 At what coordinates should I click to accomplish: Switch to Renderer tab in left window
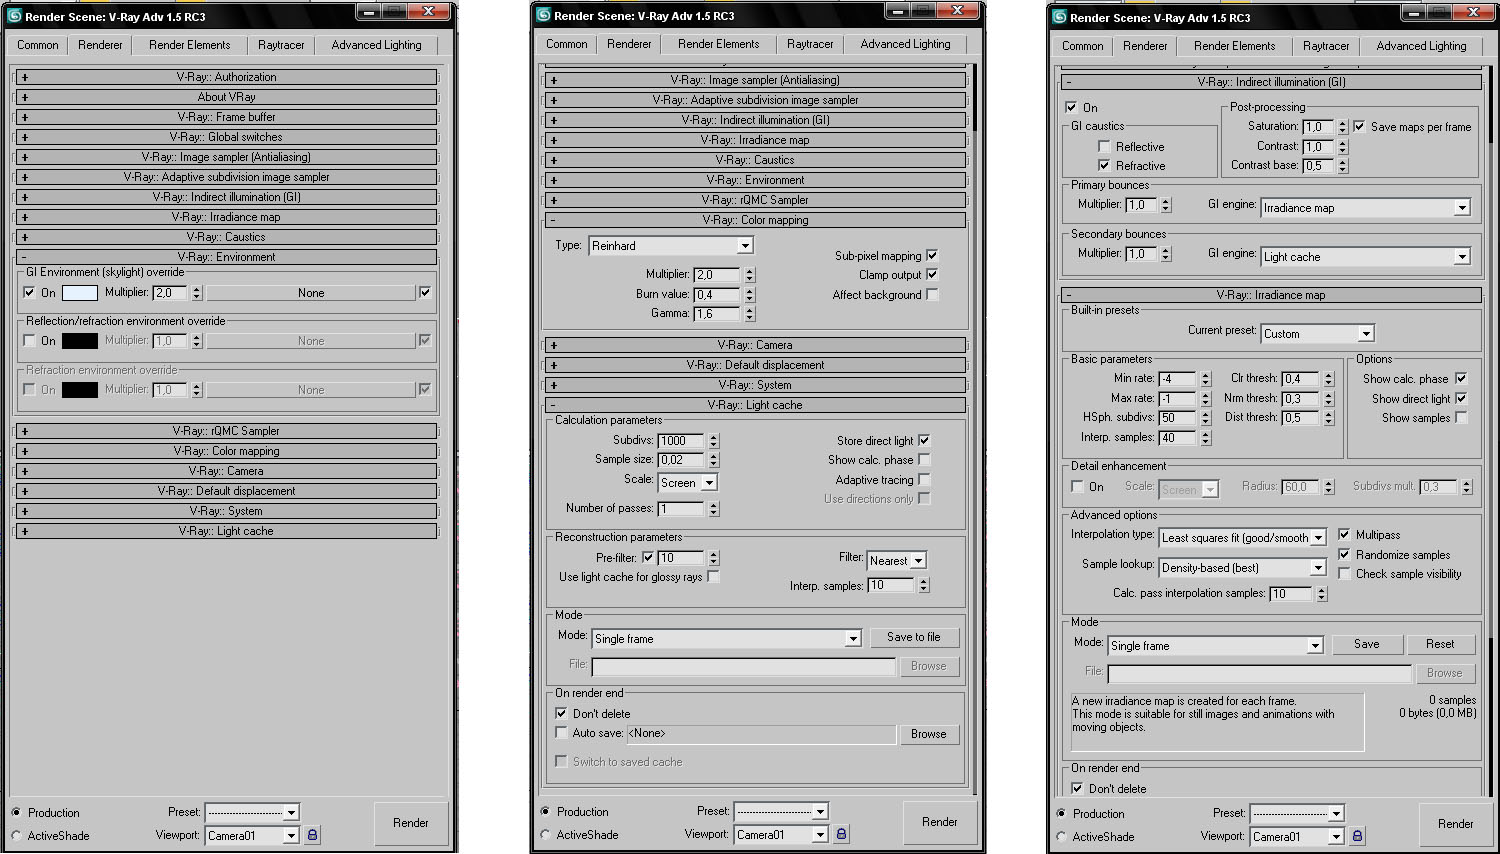100,45
